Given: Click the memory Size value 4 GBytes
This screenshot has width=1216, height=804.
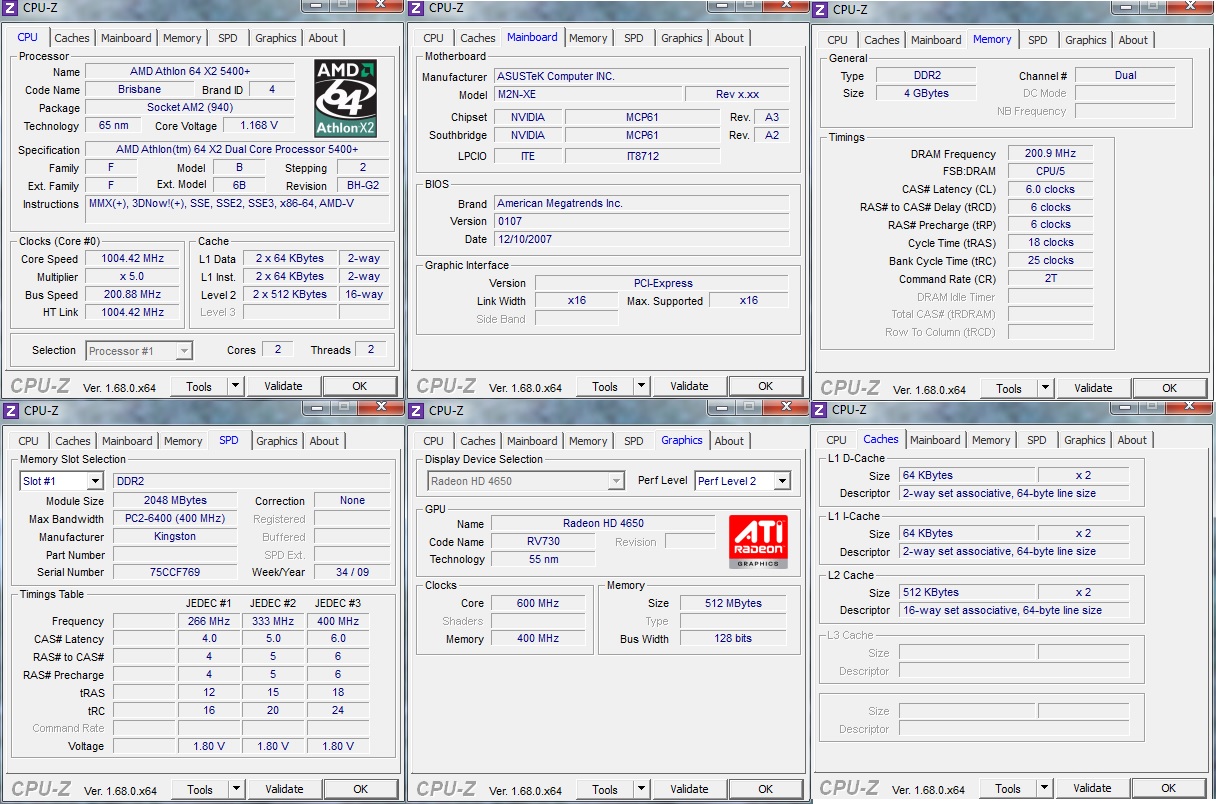Looking at the screenshot, I should point(924,93).
